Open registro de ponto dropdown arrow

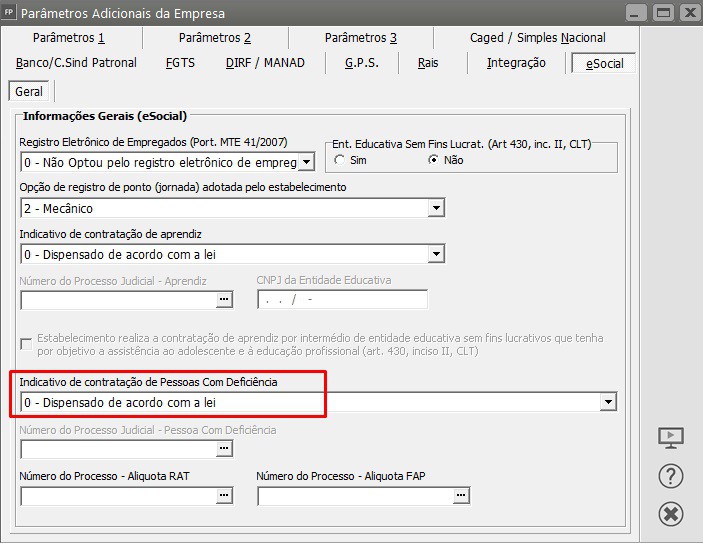436,208
